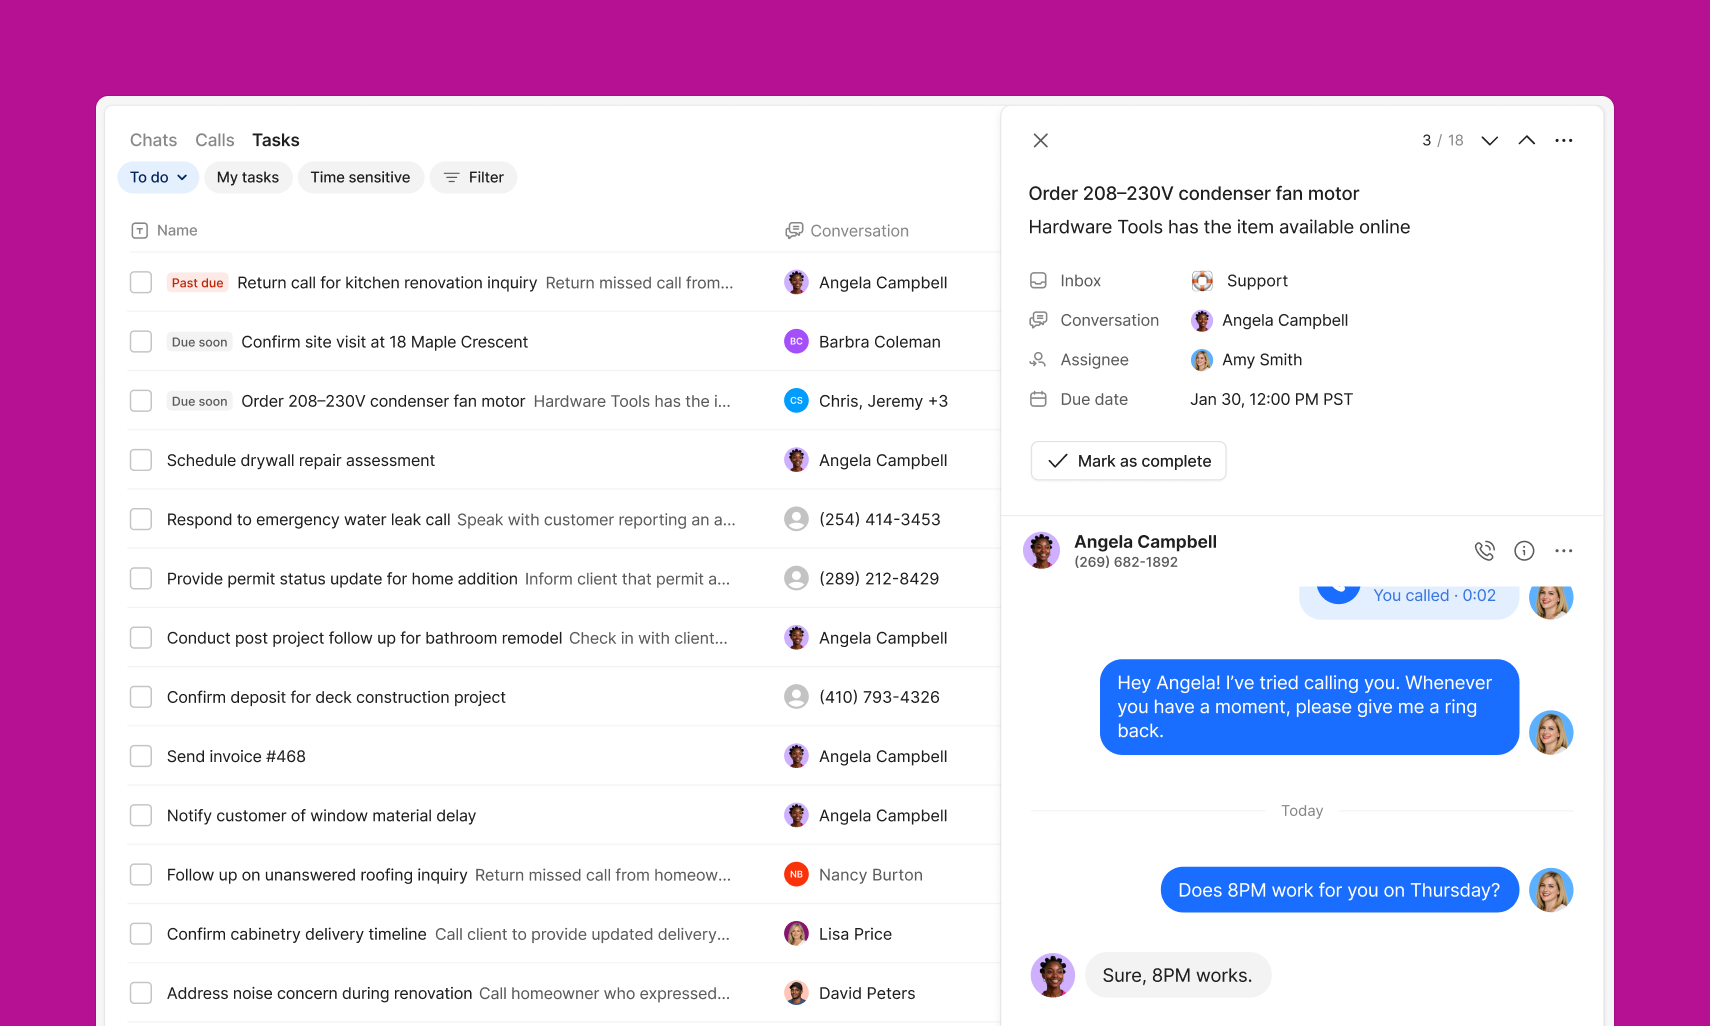Open Address noise concern during renovation task
1710x1026 pixels.
tap(319, 993)
